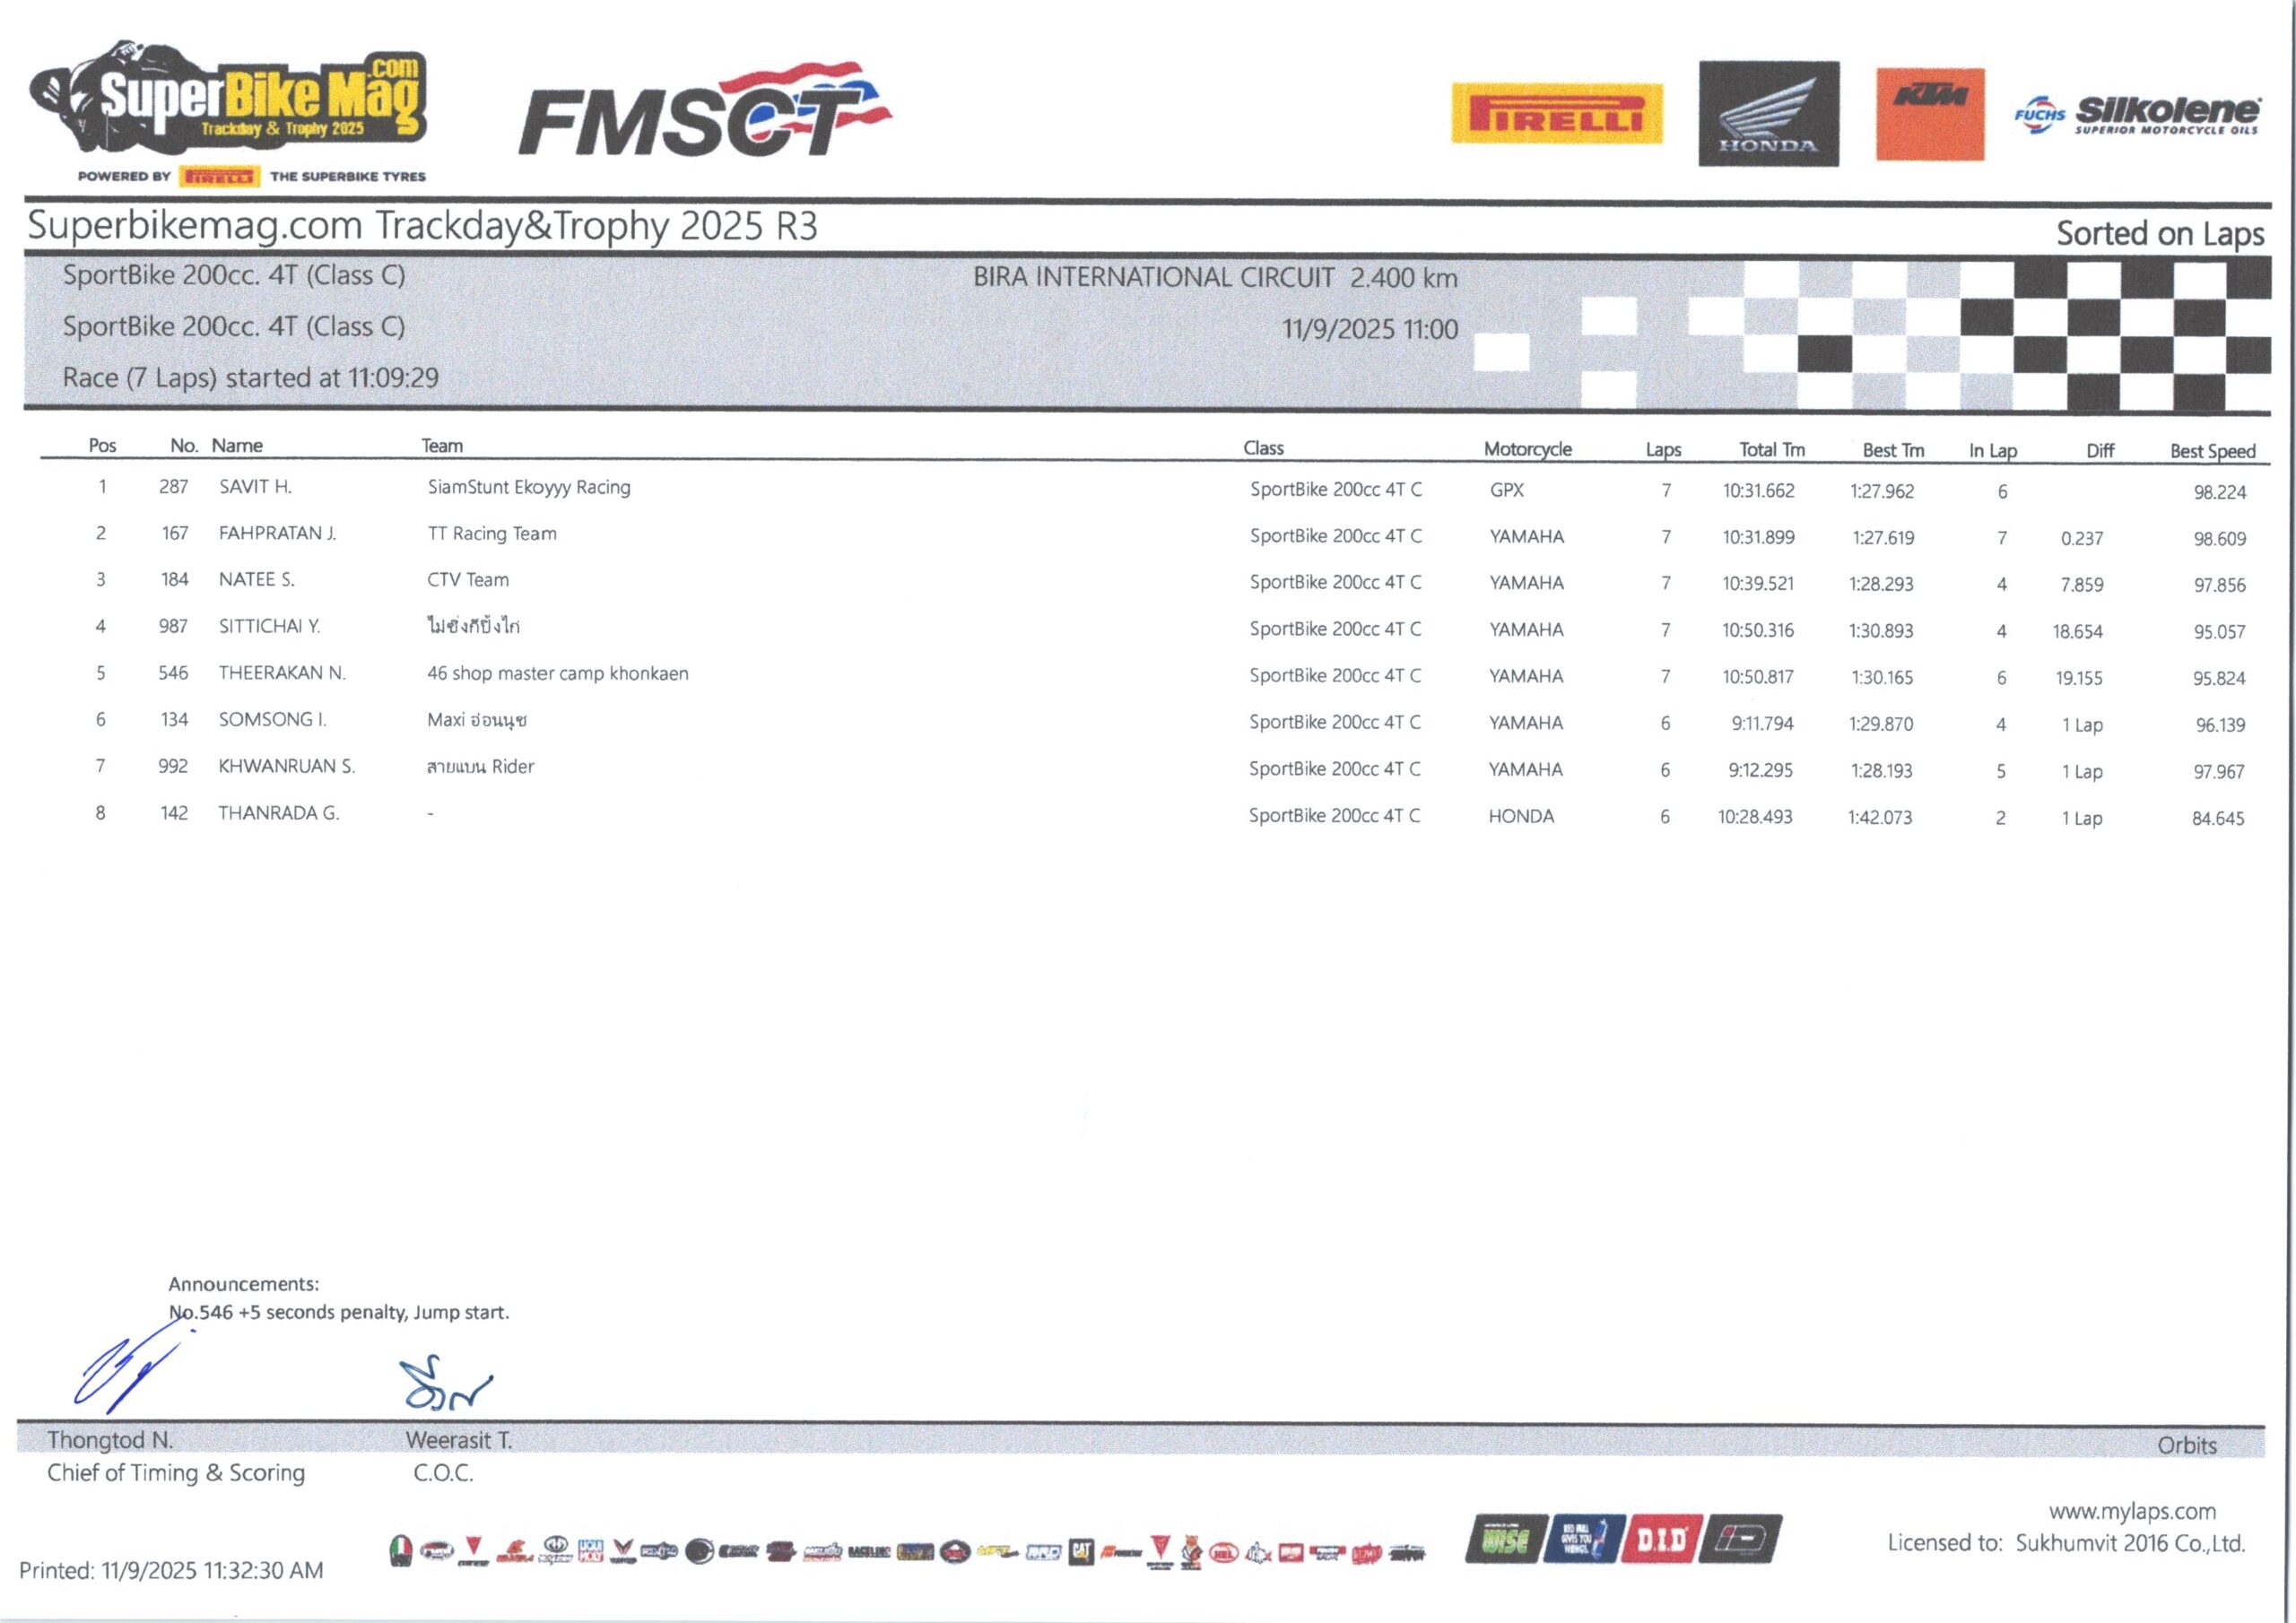
Task: Click the Total Tm column header
Action: point(1771,450)
